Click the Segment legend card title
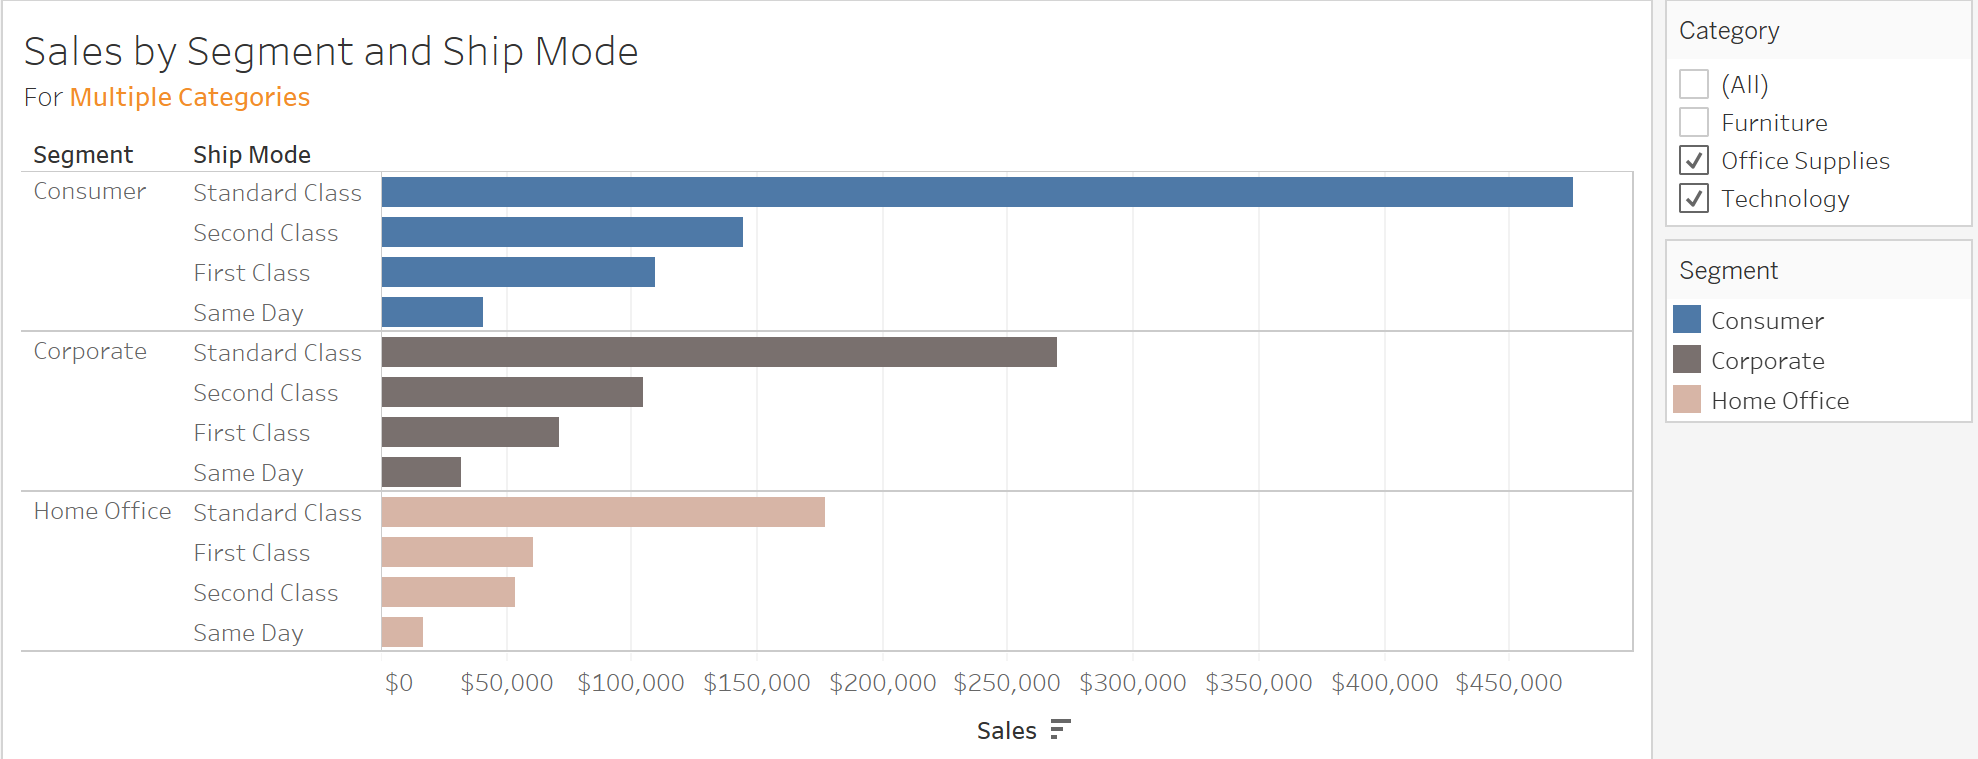The width and height of the screenshot is (1978, 759). click(1728, 271)
